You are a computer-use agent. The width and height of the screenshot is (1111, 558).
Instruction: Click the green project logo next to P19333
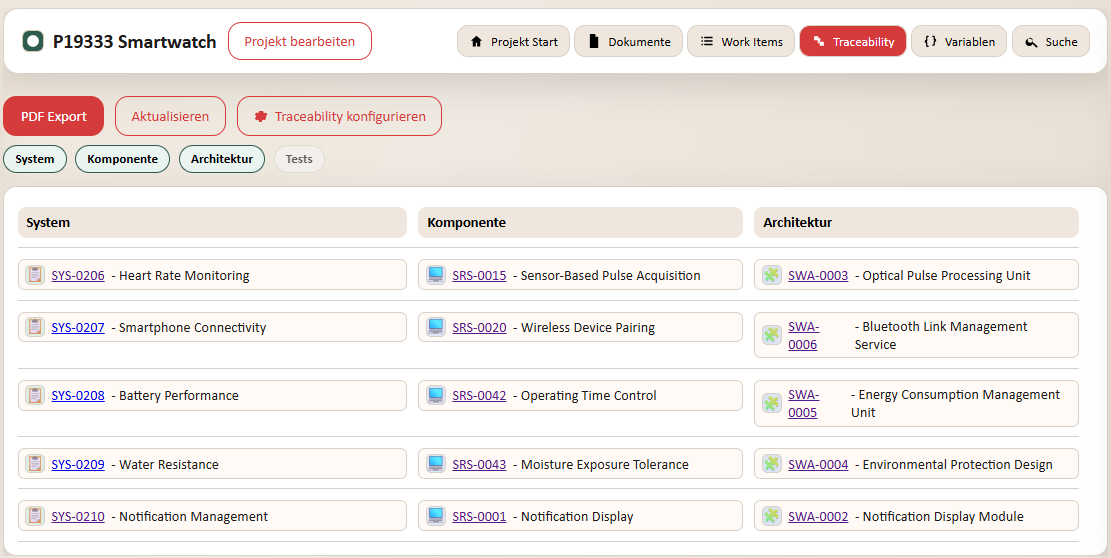coord(33,41)
